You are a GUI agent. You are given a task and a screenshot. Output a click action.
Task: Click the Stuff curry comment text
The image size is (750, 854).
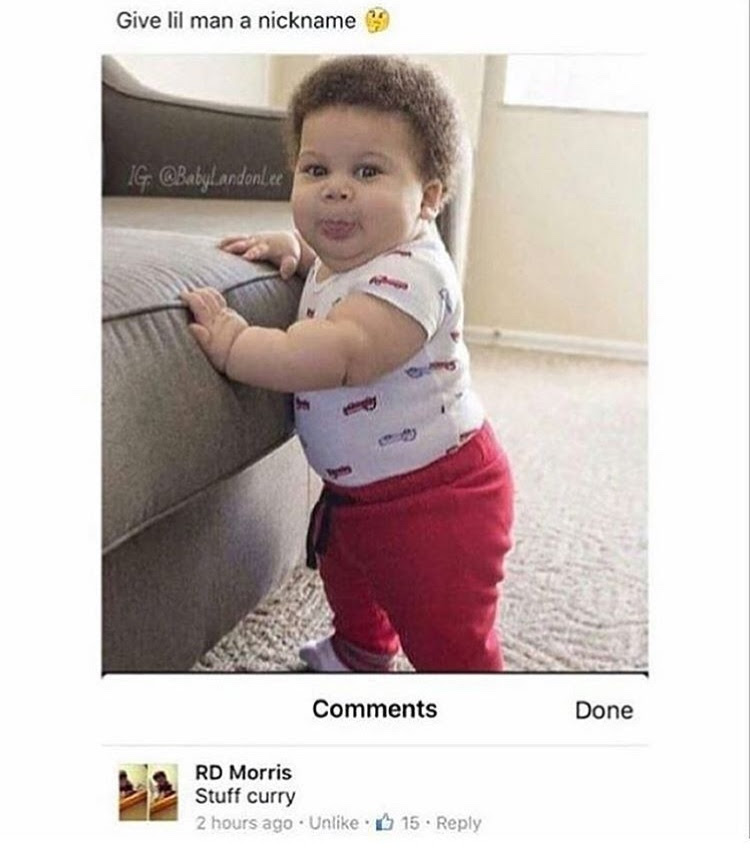[245, 796]
